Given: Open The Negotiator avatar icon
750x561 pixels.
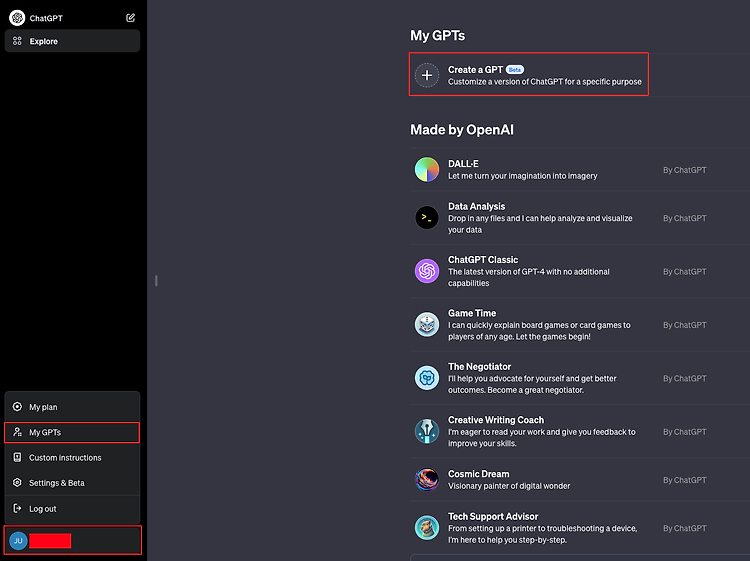Looking at the screenshot, I should [427, 378].
